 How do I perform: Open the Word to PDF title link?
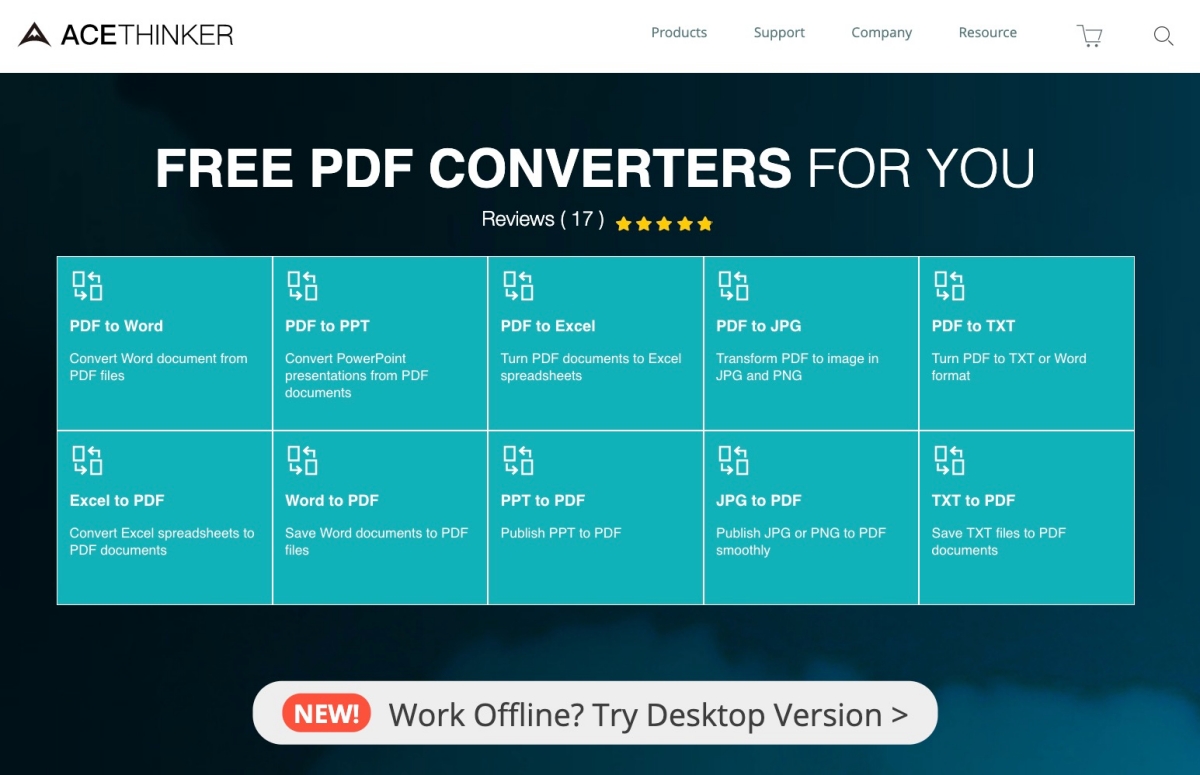pyautogui.click(x=332, y=500)
